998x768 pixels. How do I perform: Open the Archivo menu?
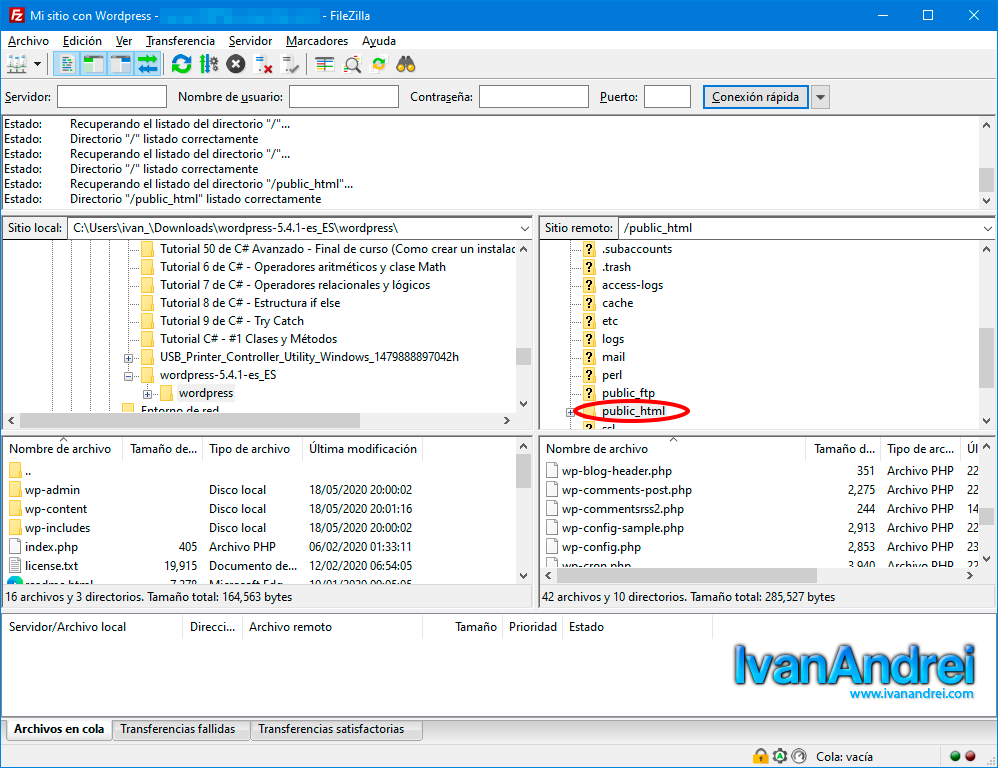[x=29, y=41]
